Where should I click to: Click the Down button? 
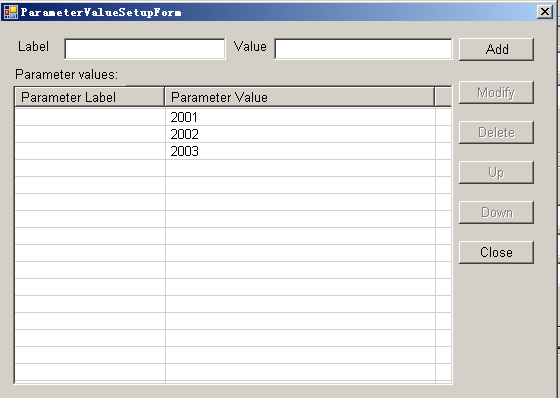496,213
